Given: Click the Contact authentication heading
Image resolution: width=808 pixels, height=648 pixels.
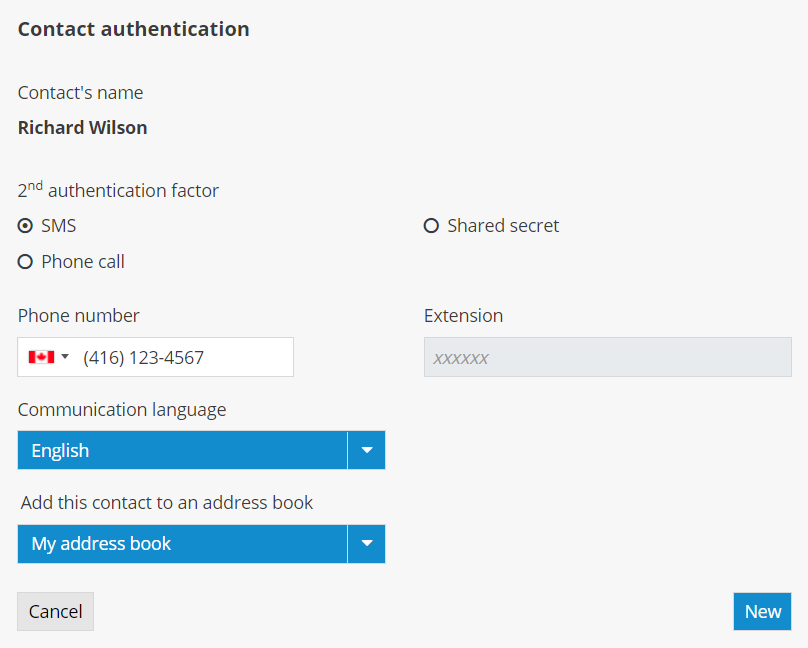Looking at the screenshot, I should [134, 29].
